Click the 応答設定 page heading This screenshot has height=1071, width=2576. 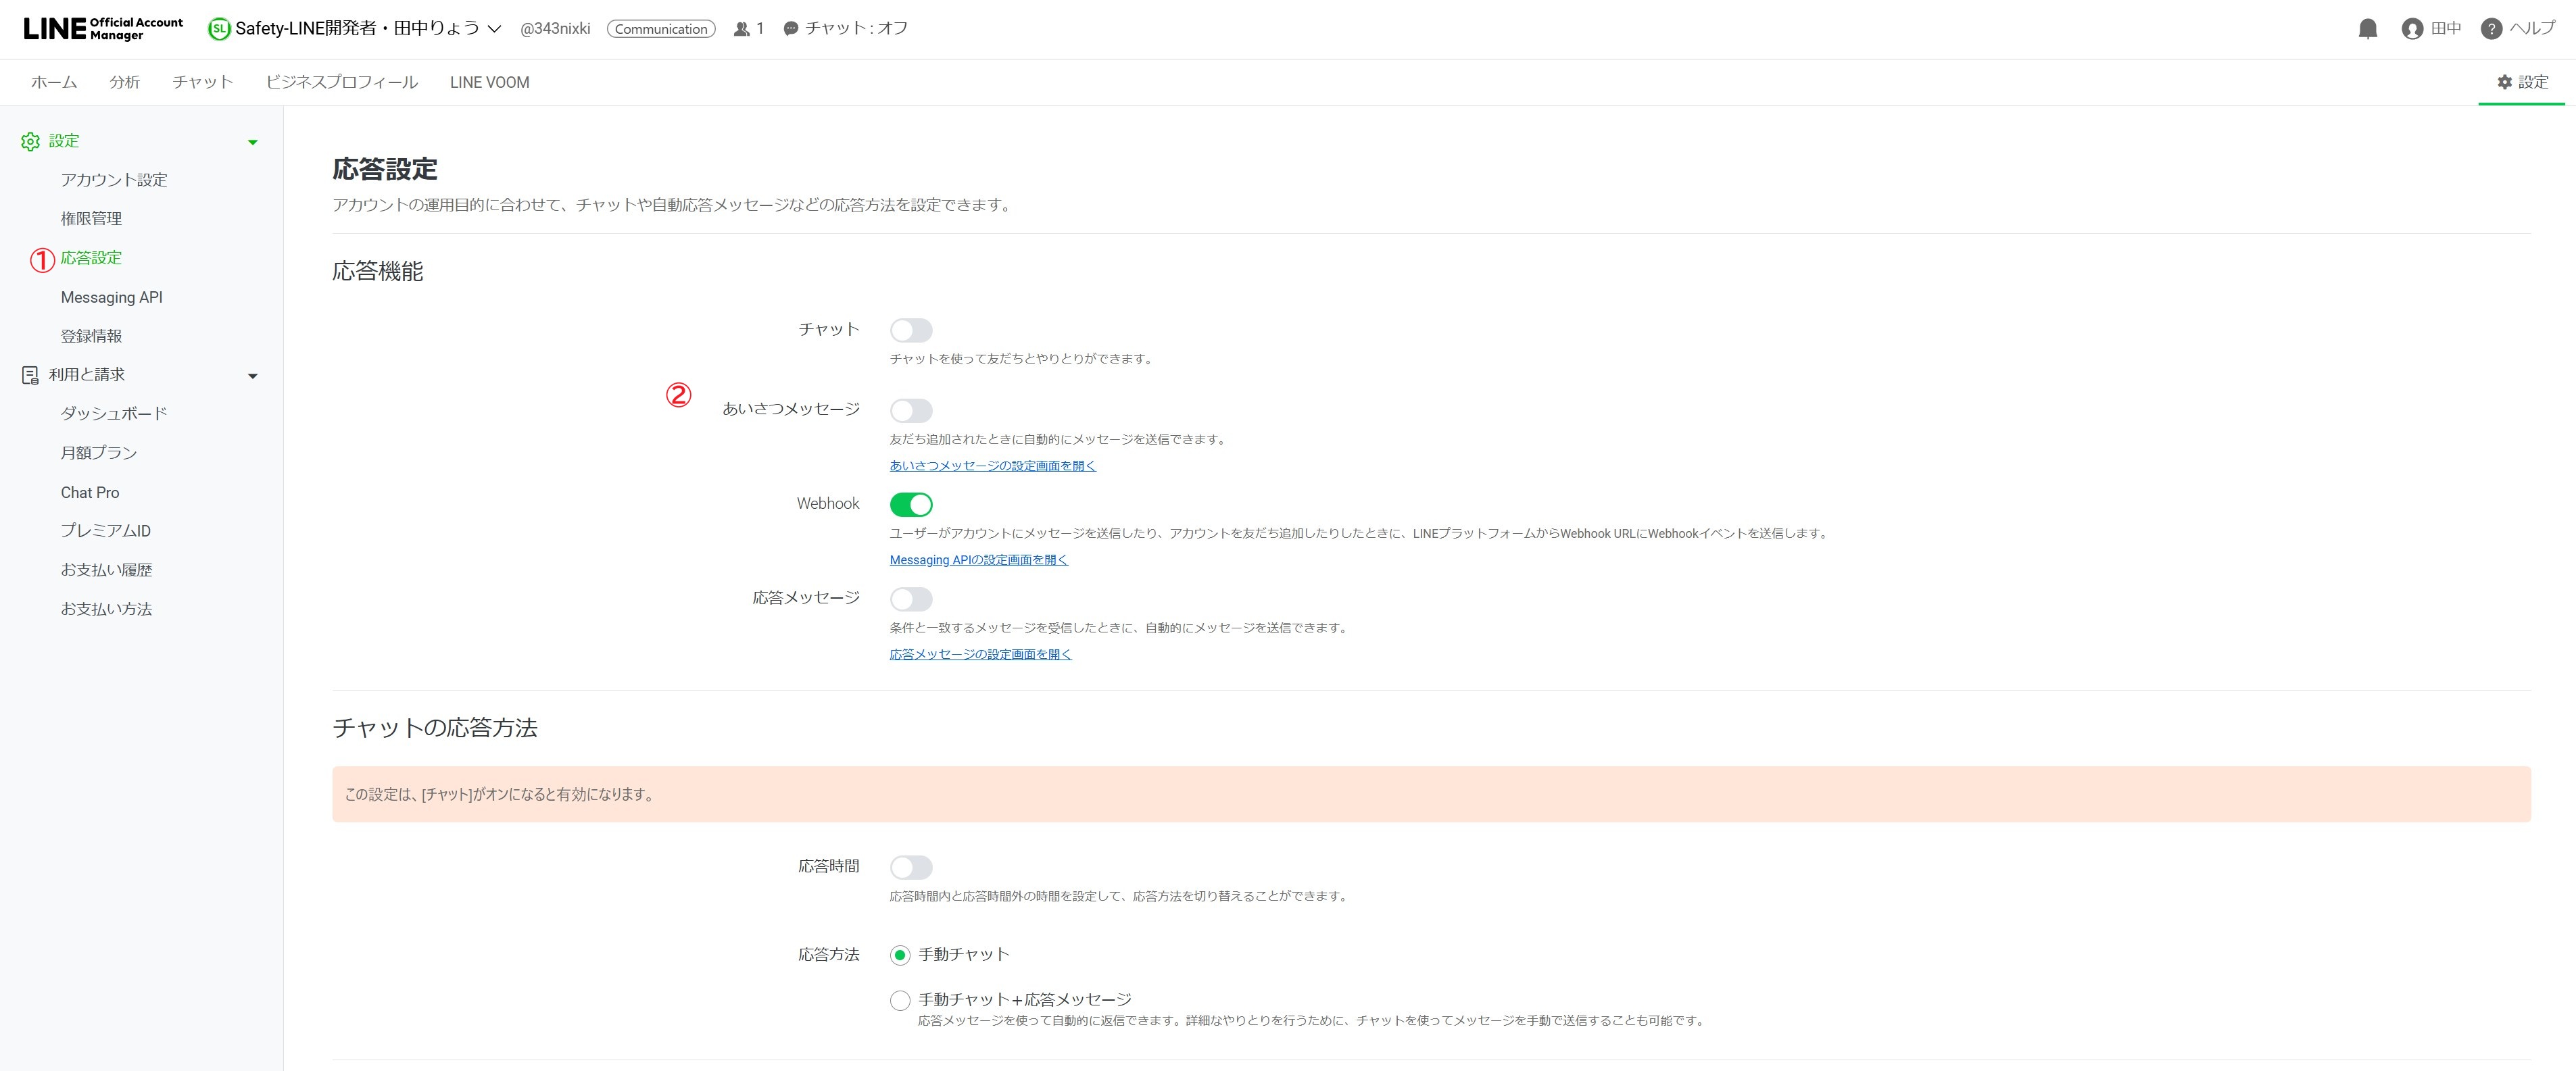[x=385, y=169]
